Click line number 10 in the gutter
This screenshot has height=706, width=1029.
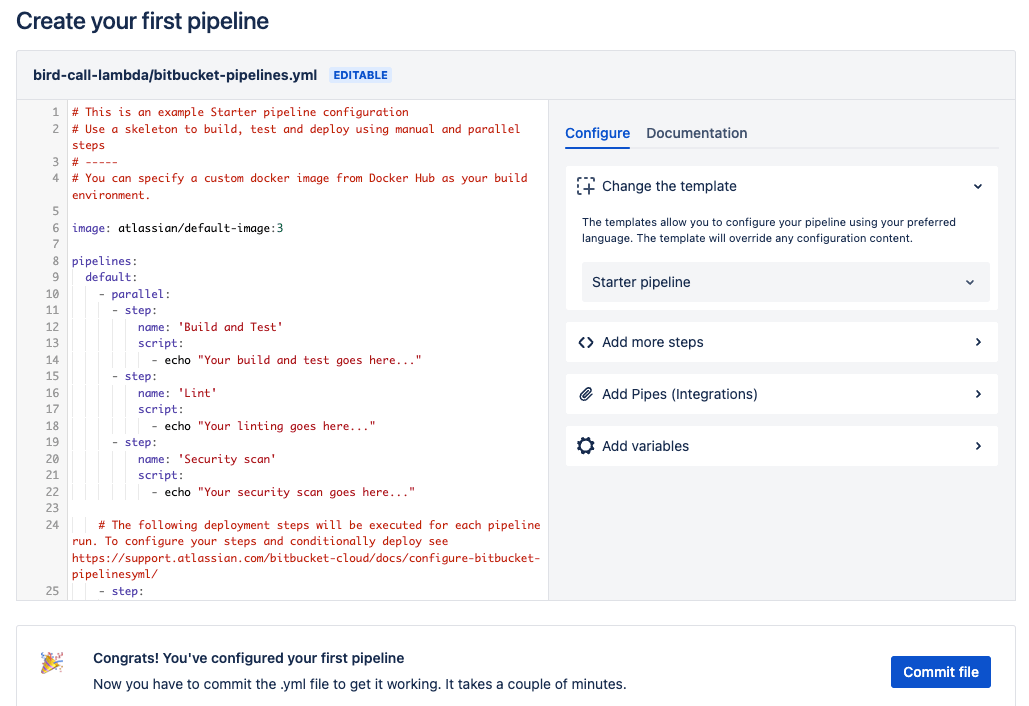coord(52,294)
